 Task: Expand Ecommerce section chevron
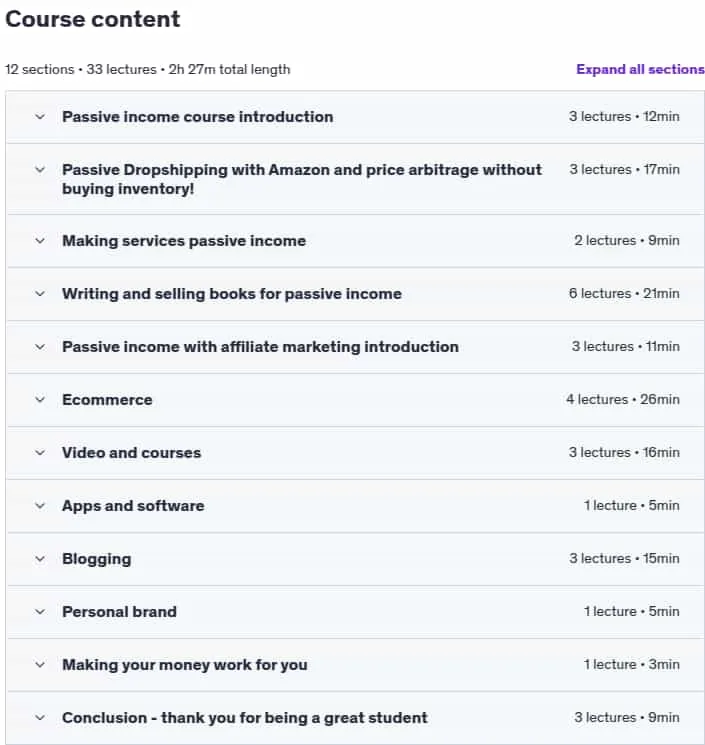[x=40, y=400]
